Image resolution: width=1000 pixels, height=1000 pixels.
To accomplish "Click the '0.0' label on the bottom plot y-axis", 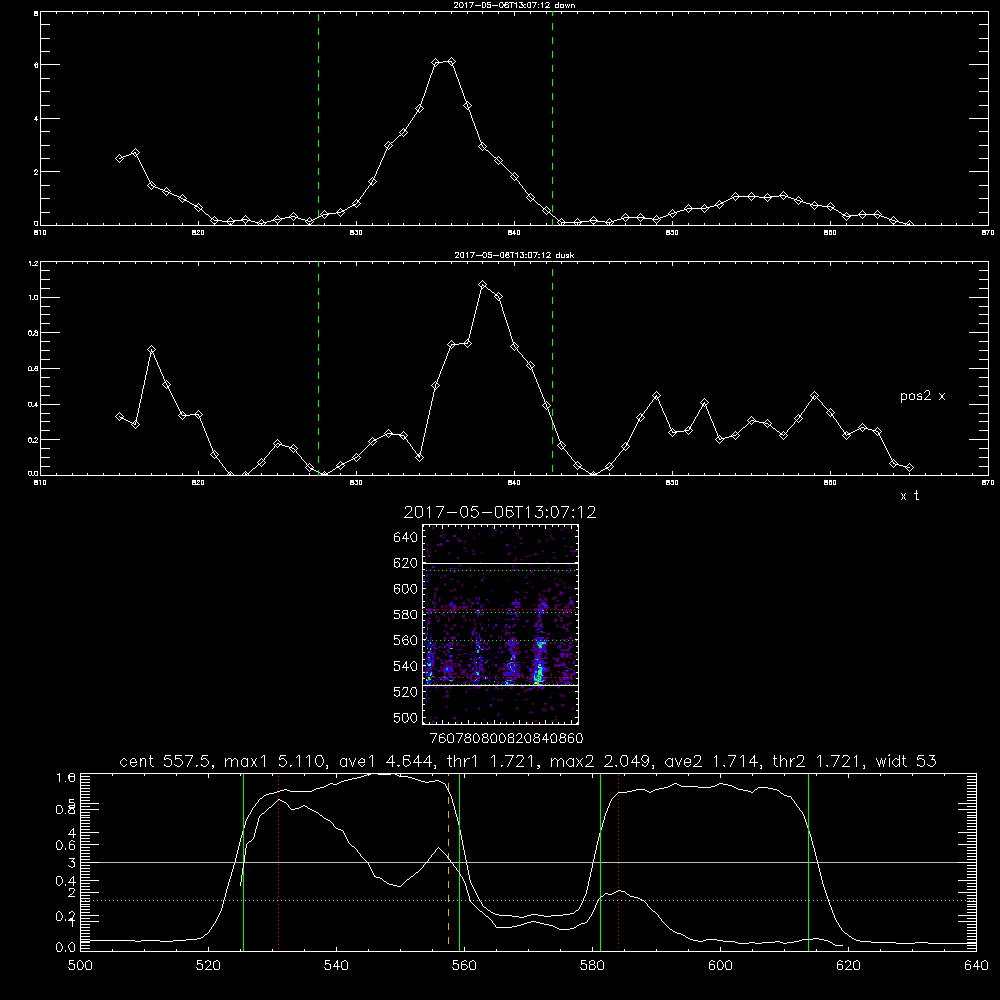I will tap(66, 947).
